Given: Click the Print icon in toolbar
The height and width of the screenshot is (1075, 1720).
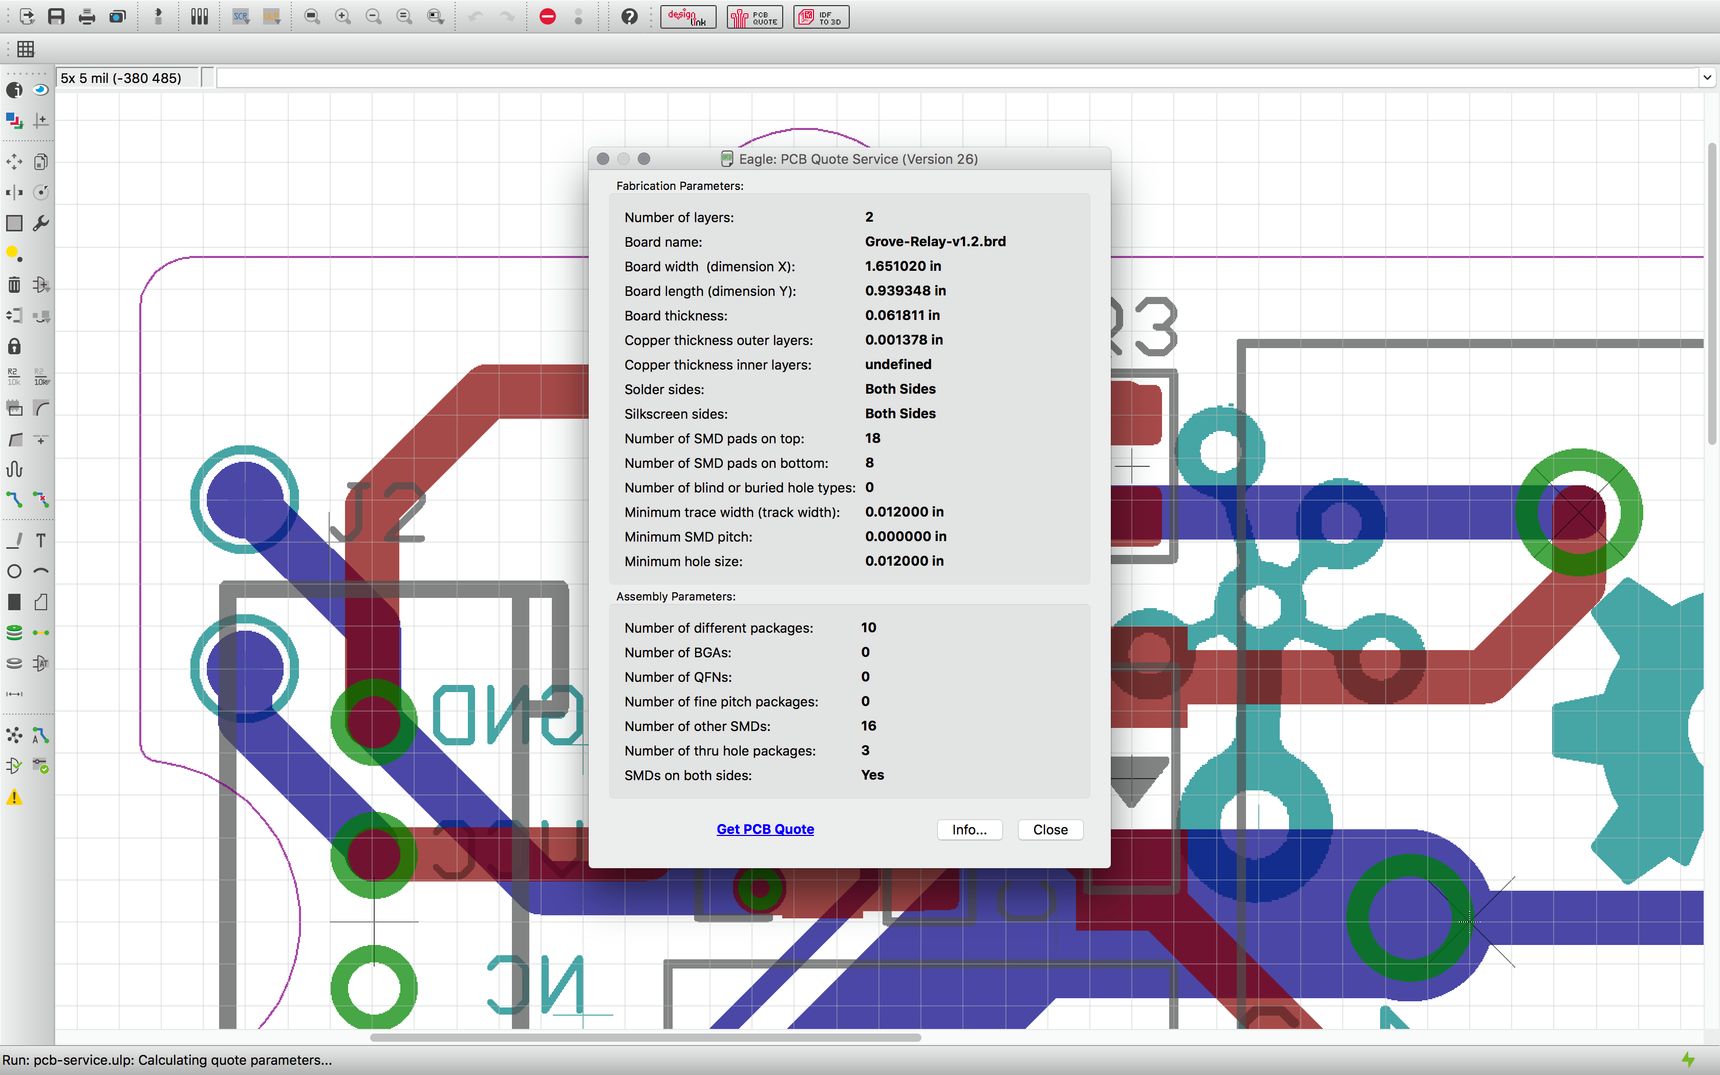Looking at the screenshot, I should [x=87, y=17].
